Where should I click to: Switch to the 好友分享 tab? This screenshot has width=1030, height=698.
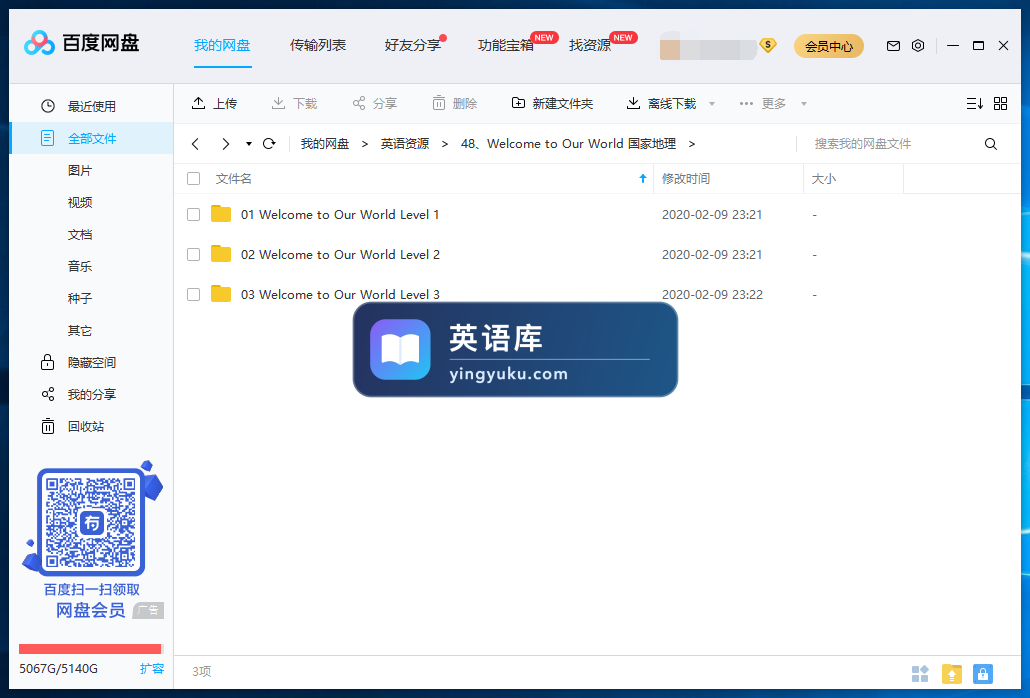[413, 45]
